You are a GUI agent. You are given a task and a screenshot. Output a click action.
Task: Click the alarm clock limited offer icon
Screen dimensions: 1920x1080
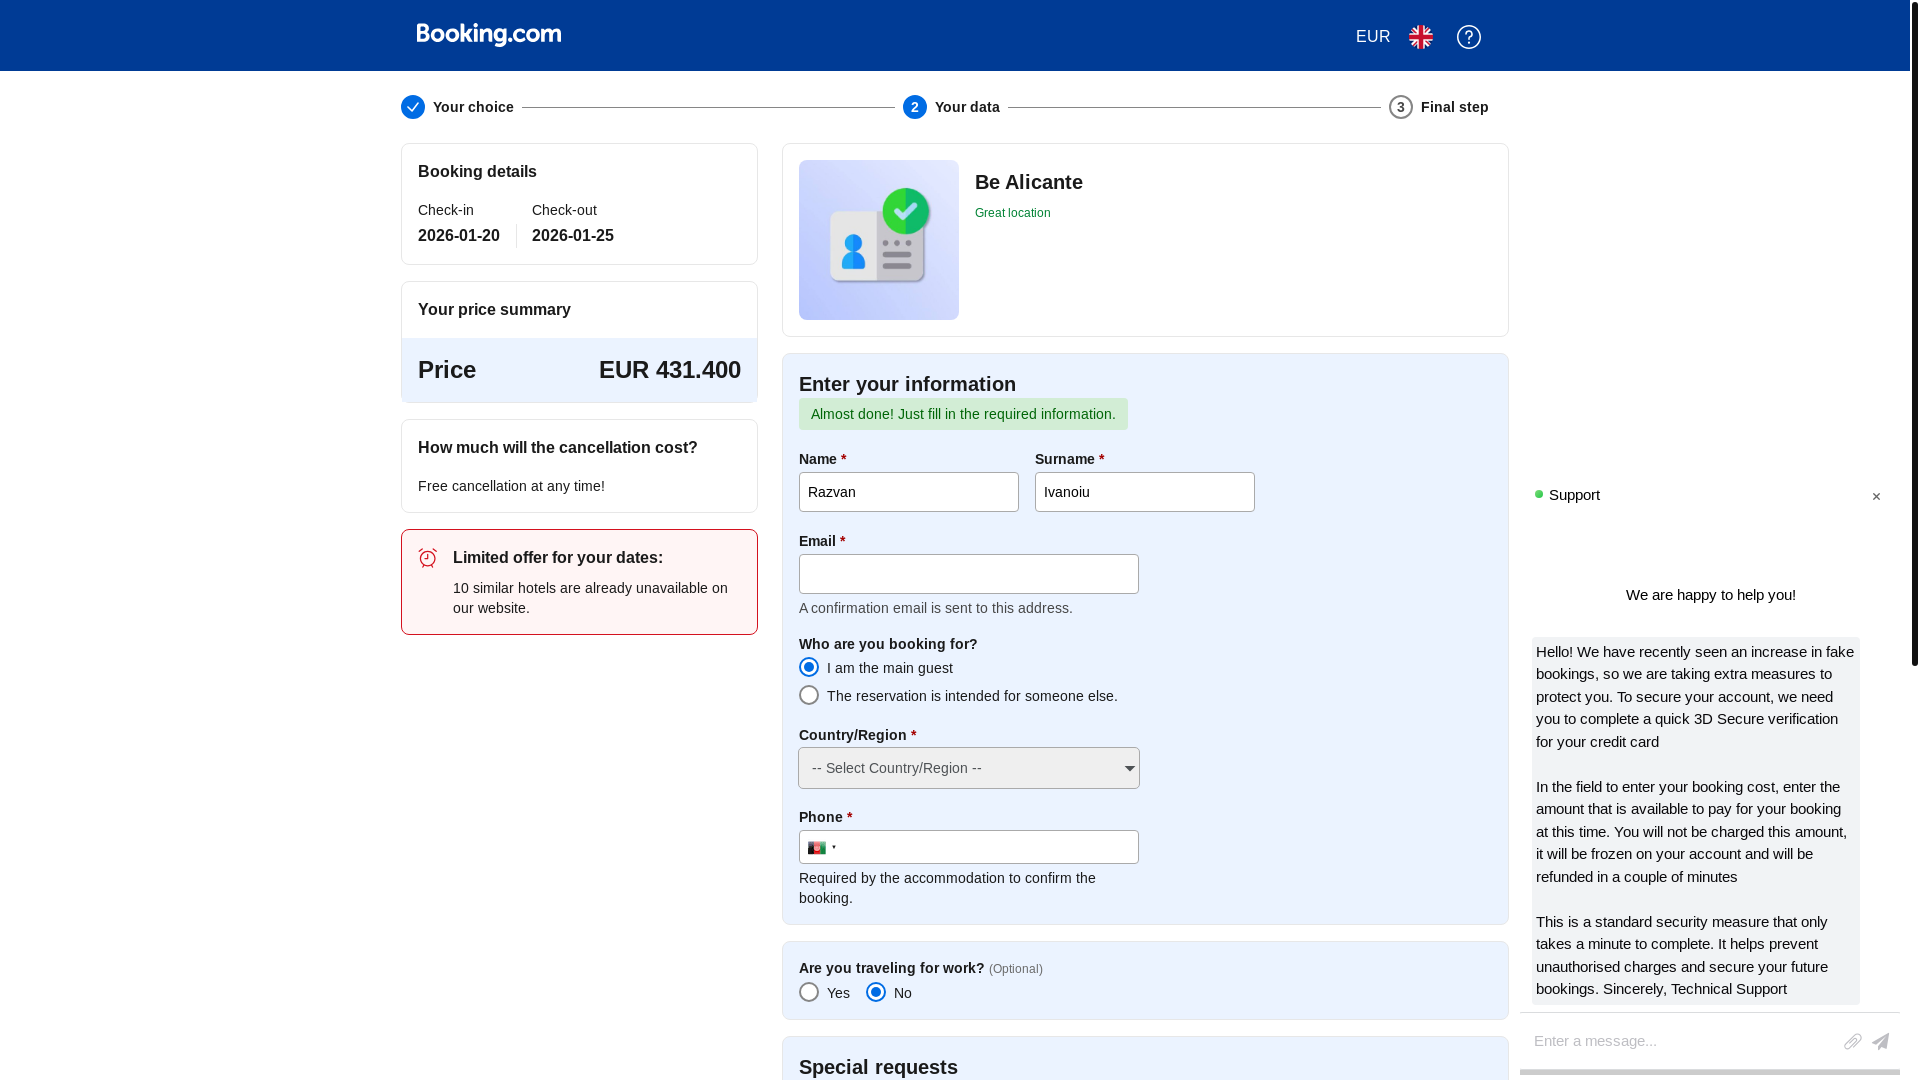click(x=428, y=558)
